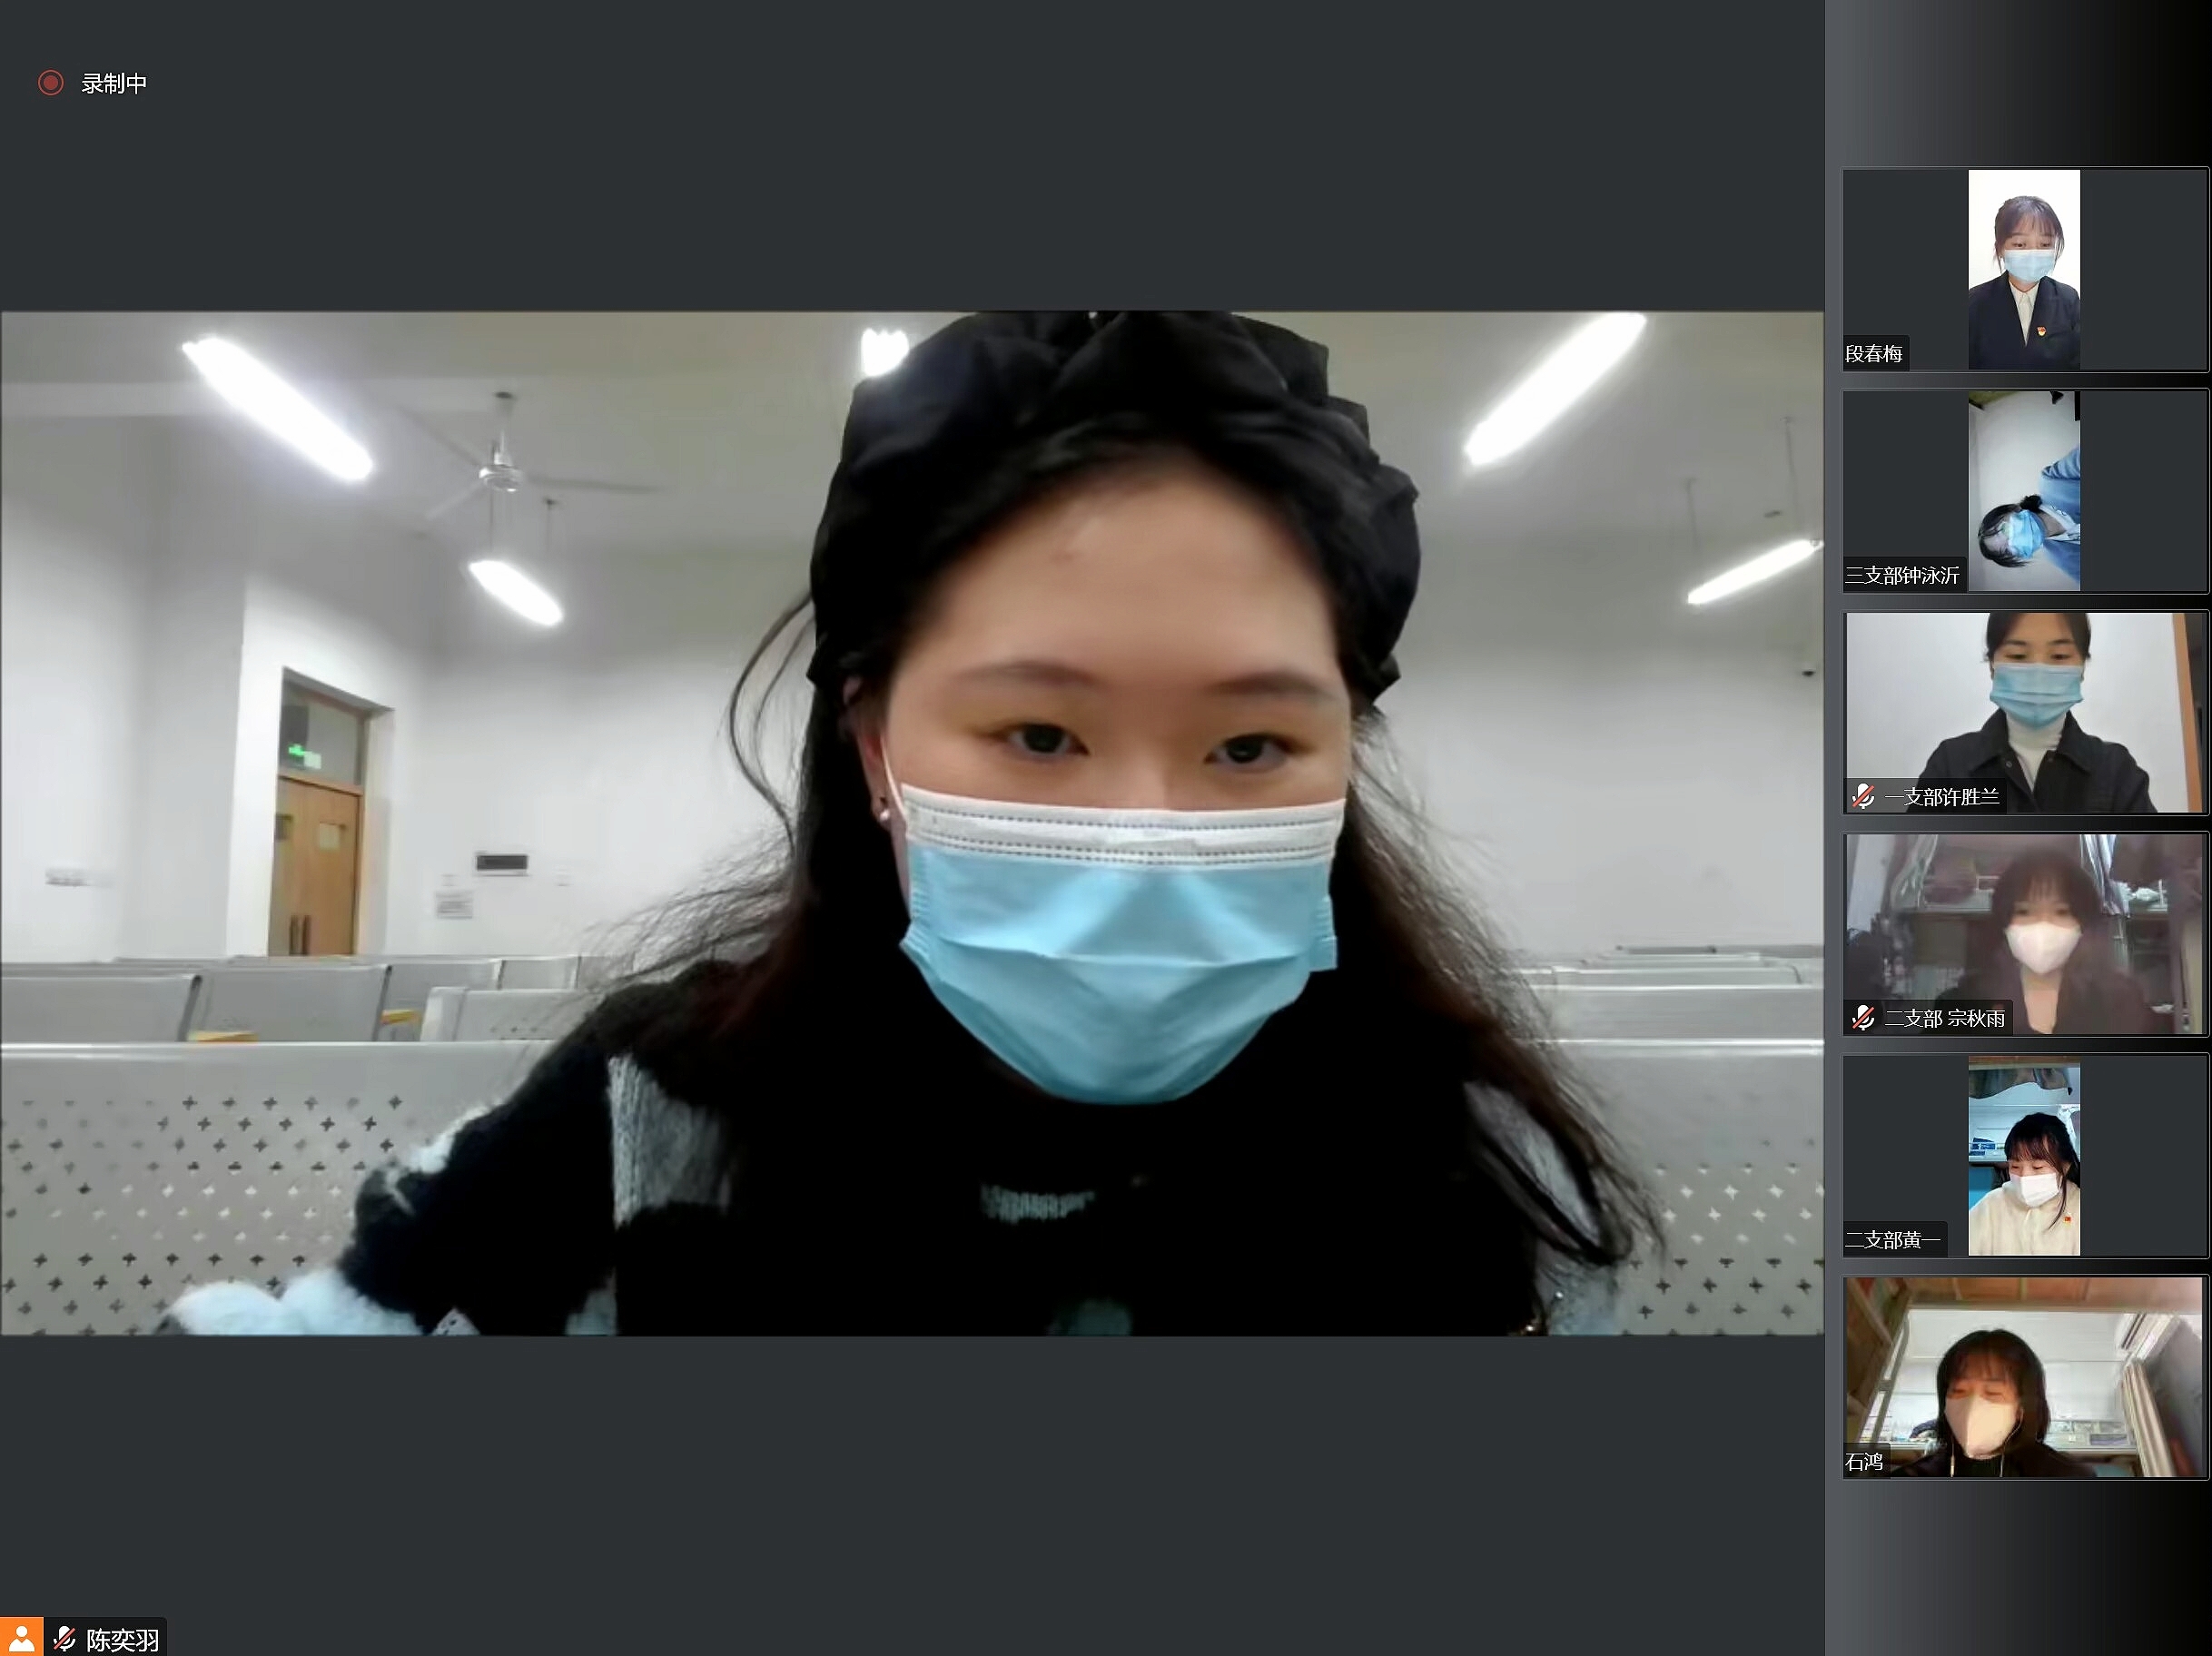Click the red recording indicator icon
This screenshot has width=2212, height=1656.
(x=50, y=83)
